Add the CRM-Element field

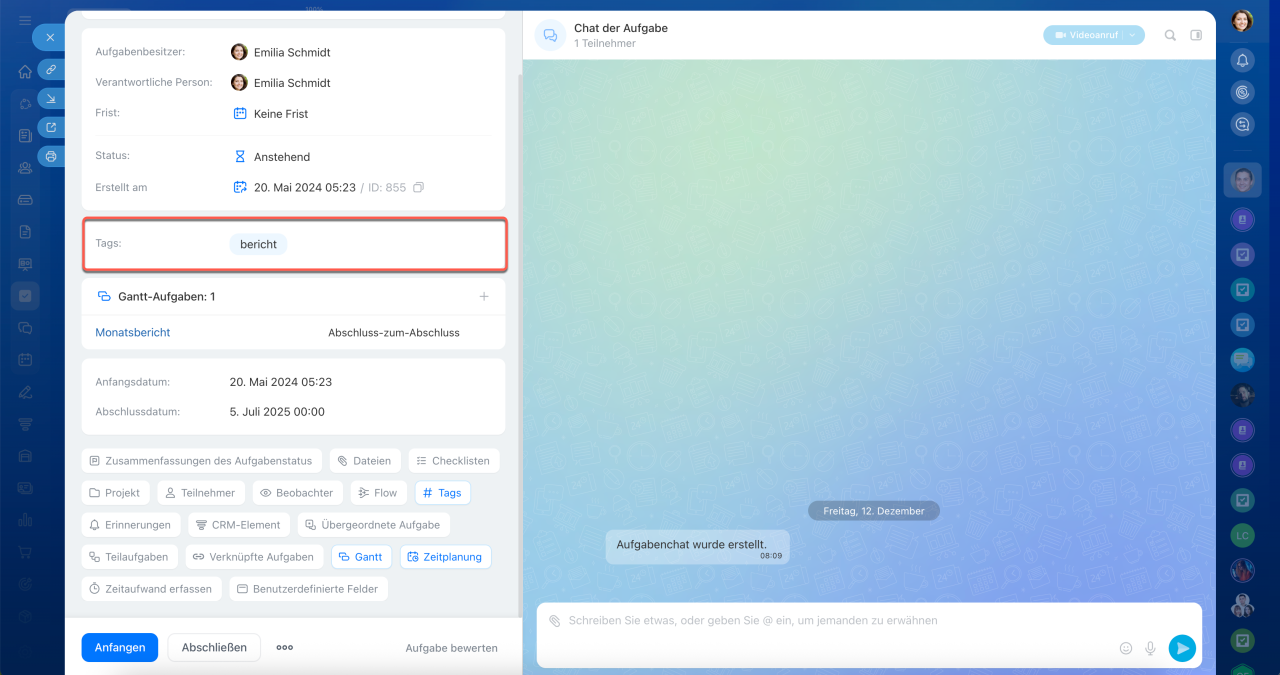click(239, 525)
